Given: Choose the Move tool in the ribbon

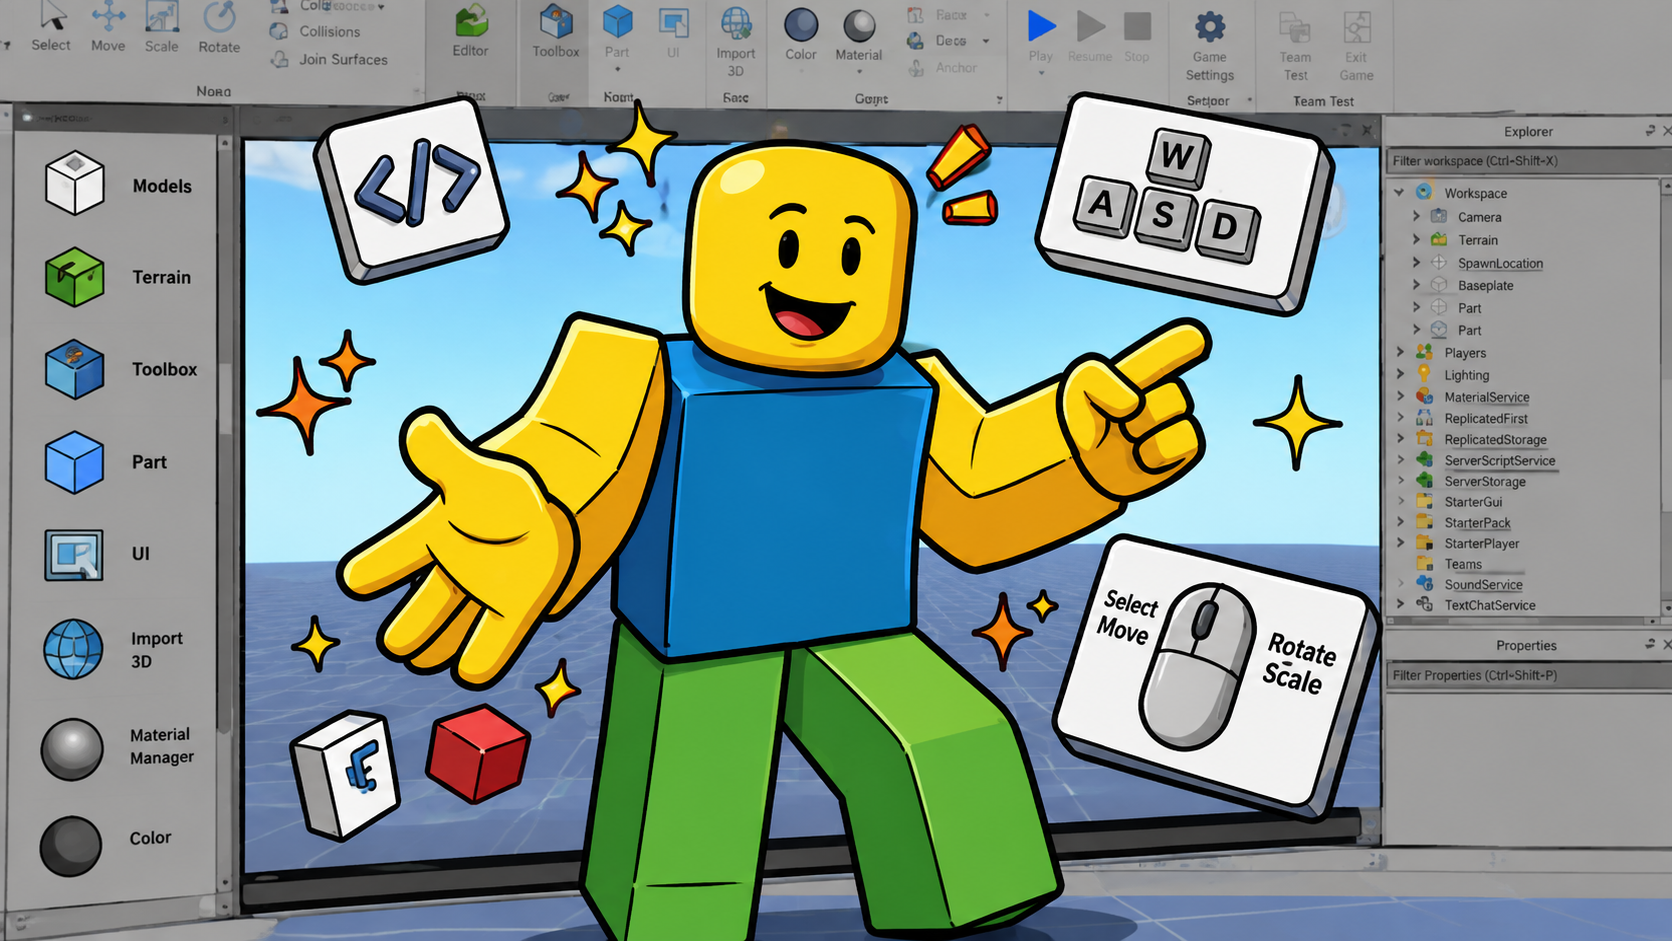Looking at the screenshot, I should [108, 27].
